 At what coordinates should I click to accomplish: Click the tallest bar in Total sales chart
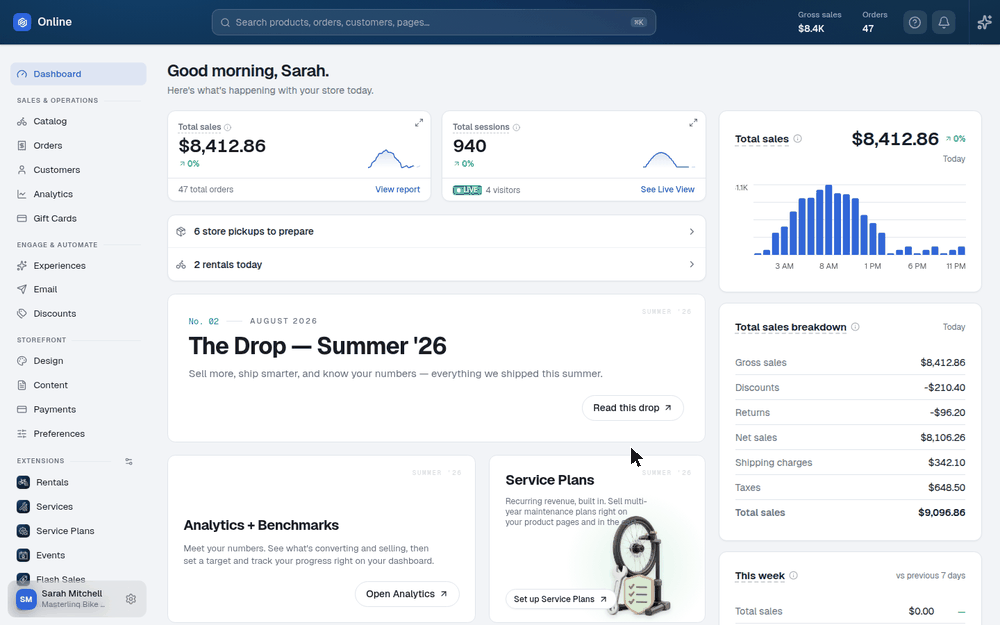coord(828,220)
